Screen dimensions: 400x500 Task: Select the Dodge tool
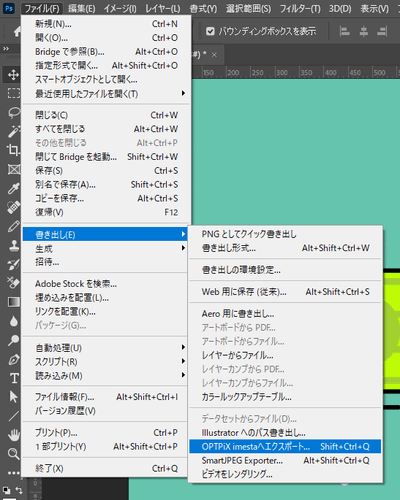pos(13,340)
